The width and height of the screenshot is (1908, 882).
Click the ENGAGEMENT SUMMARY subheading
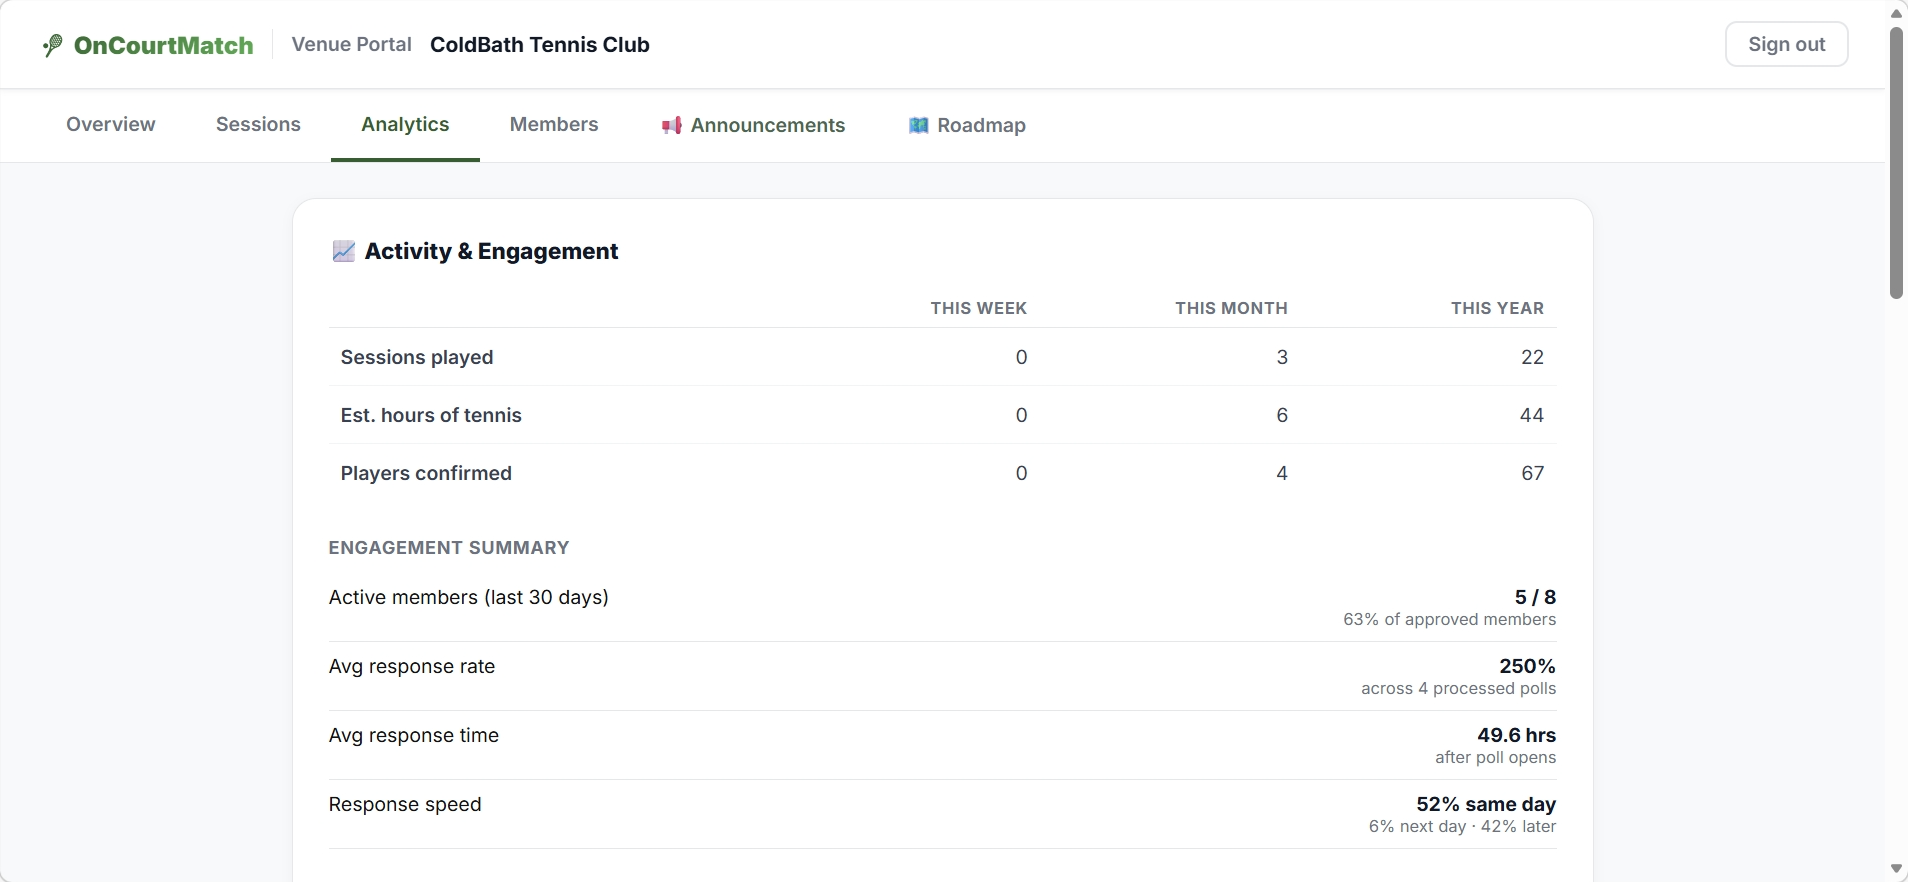(x=449, y=548)
